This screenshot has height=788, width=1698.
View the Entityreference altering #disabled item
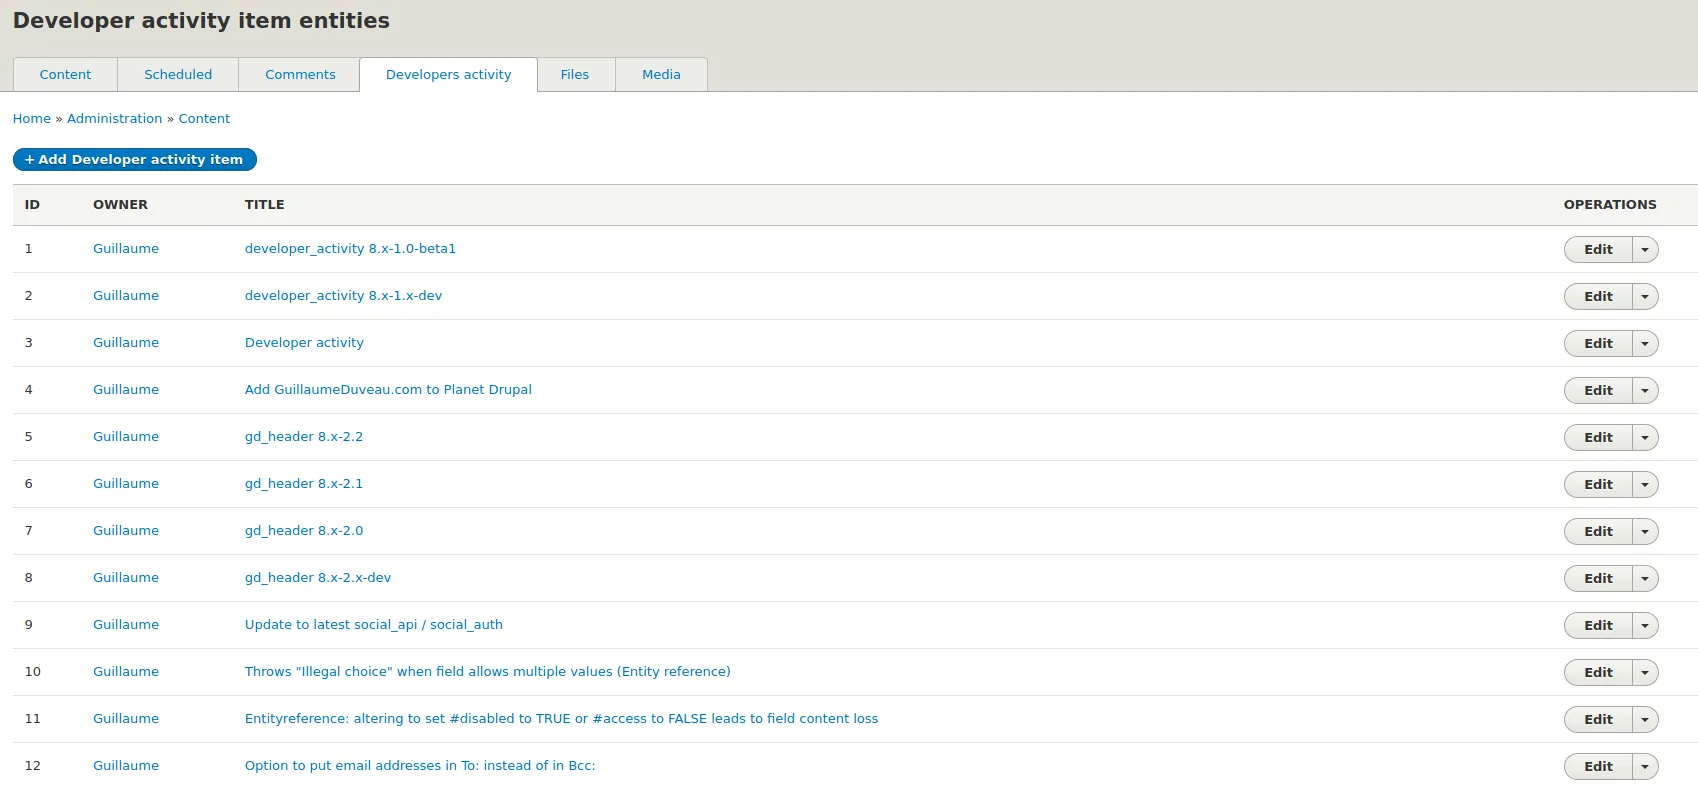tap(561, 719)
